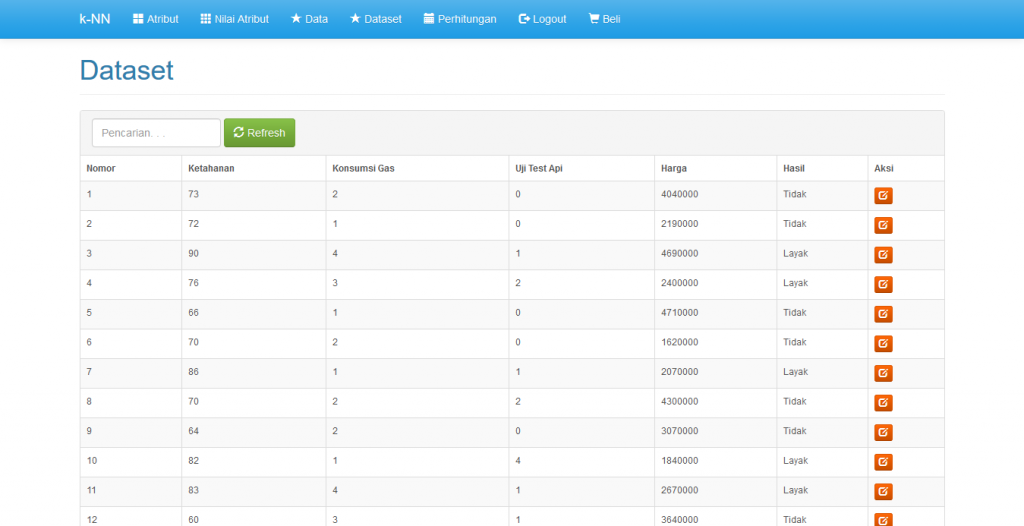This screenshot has width=1024, height=526.
Task: Select the harga value 2190000
Action: [x=679, y=223]
